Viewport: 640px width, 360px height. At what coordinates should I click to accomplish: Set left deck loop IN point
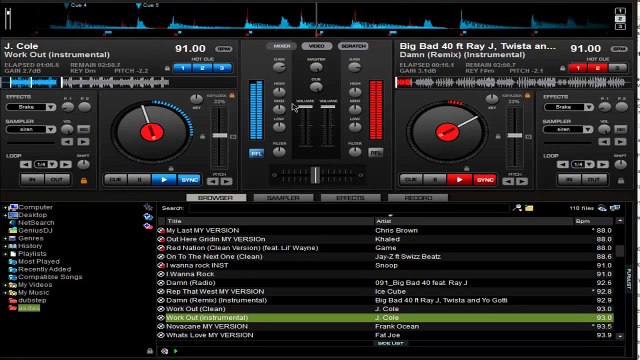click(32, 180)
